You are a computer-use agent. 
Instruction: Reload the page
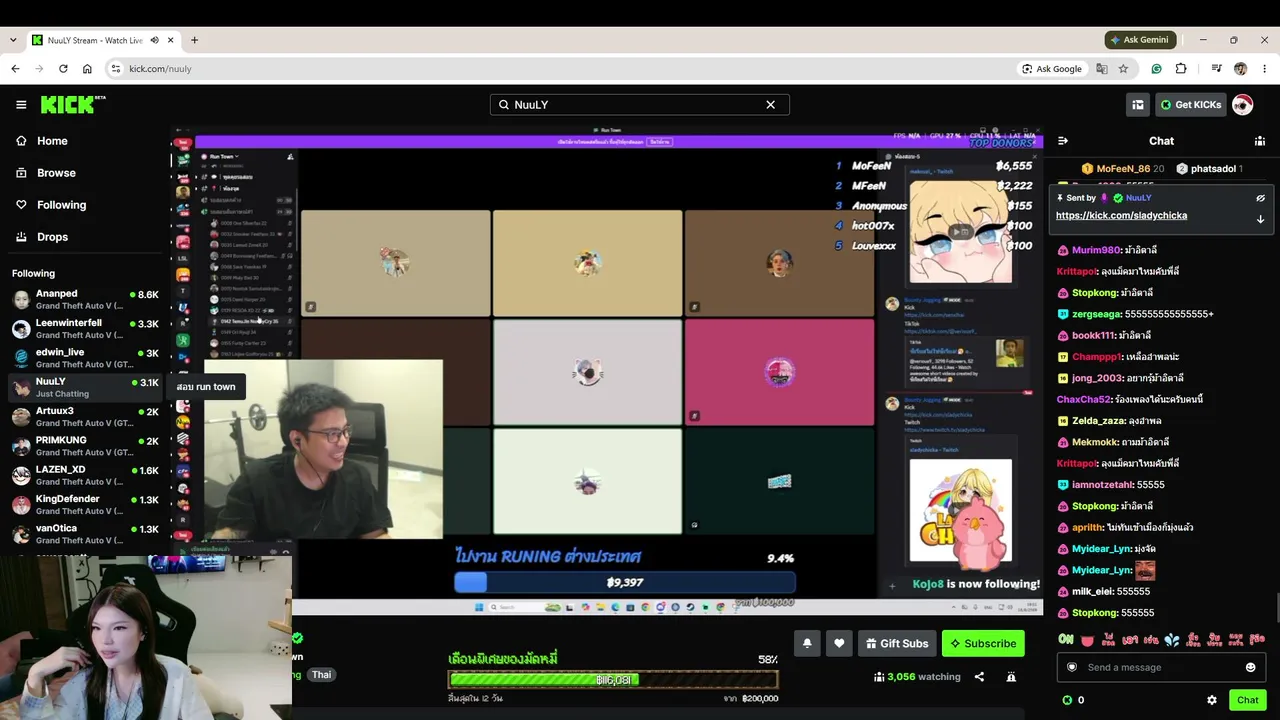pos(63,69)
